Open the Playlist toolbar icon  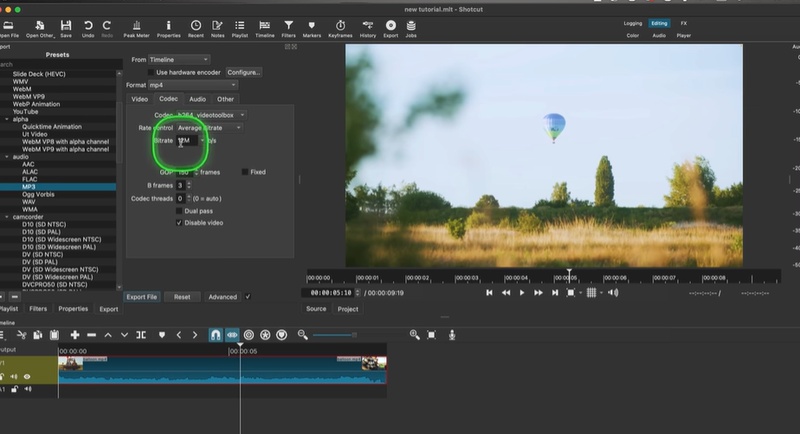tap(239, 29)
